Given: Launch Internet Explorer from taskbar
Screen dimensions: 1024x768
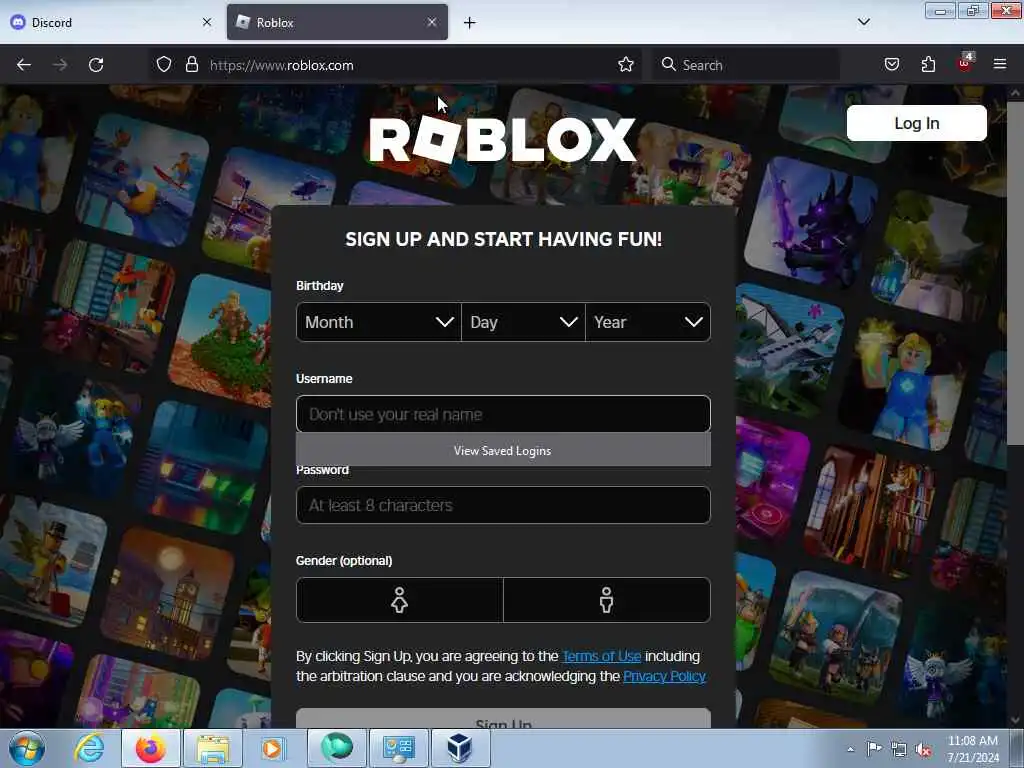Looking at the screenshot, I should (89, 748).
